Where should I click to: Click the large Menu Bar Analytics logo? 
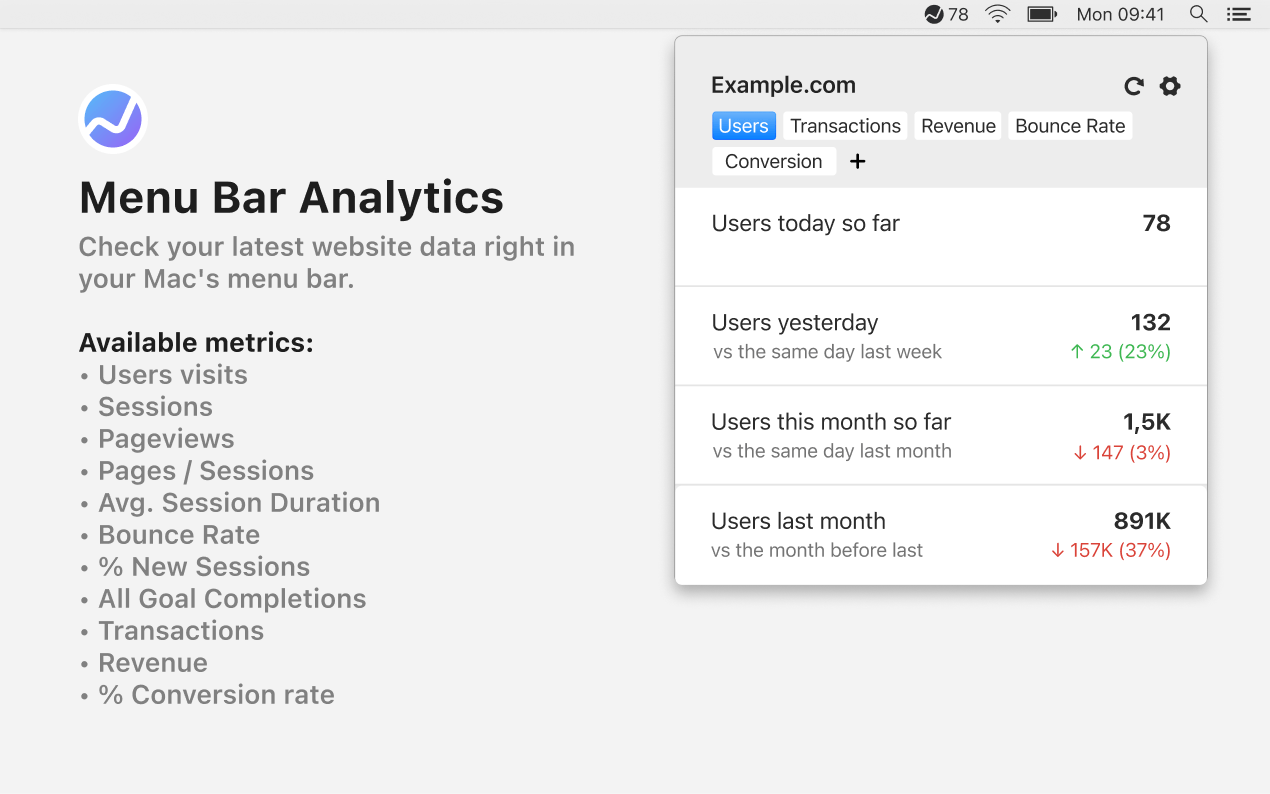click(x=113, y=118)
